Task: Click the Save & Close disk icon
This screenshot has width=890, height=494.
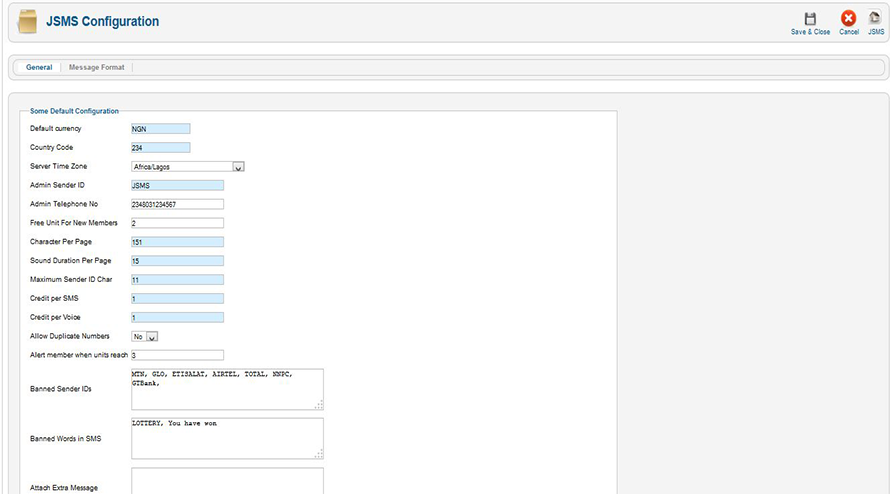Action: tap(810, 19)
